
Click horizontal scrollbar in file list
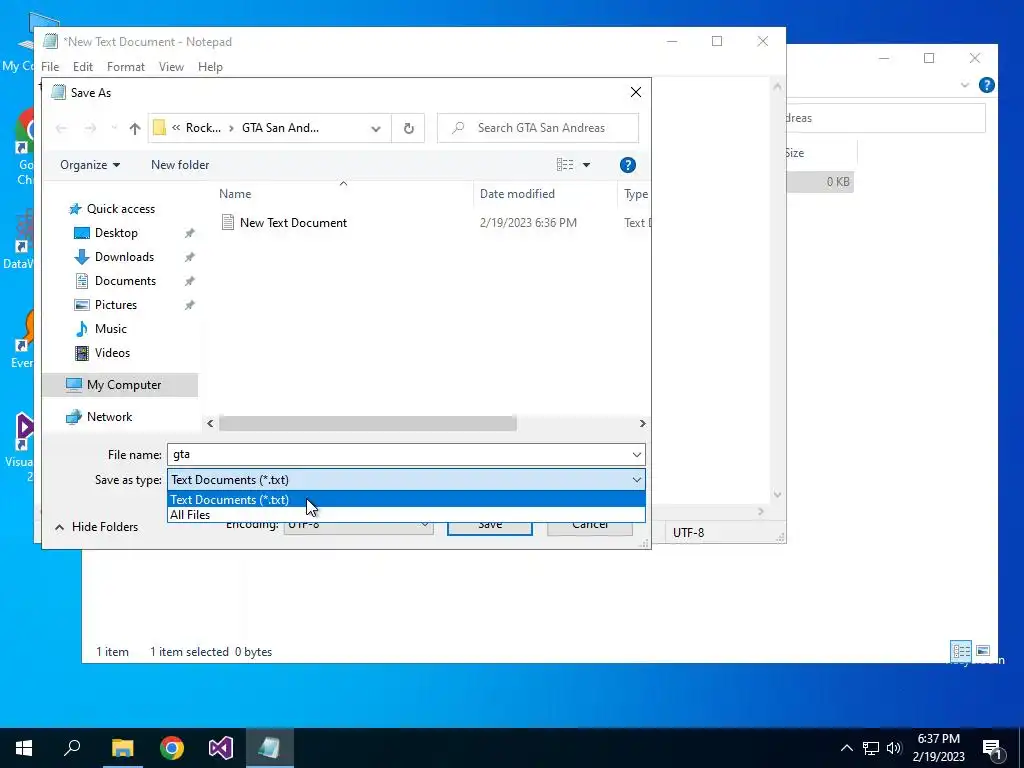coord(368,424)
